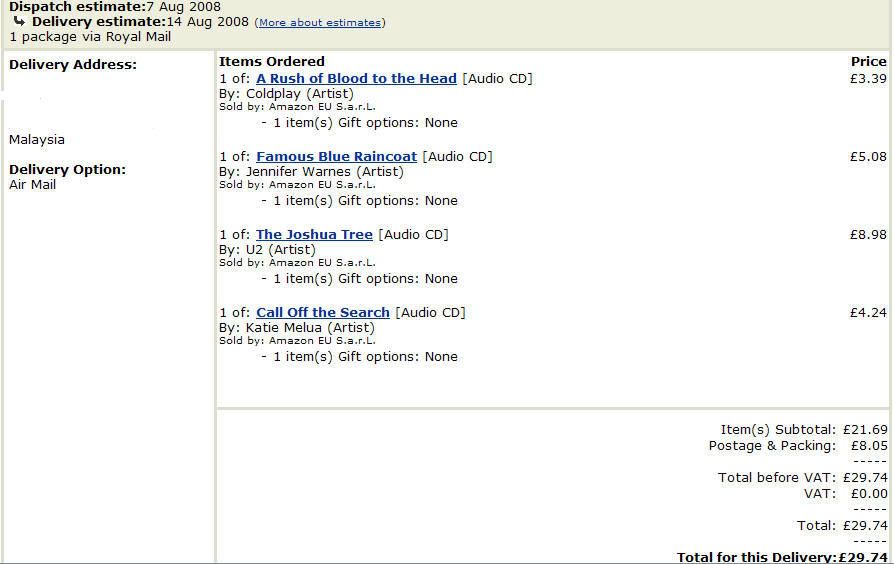The width and height of the screenshot is (894, 564).
Task: Click the Item(s) Subtotal amount £21.69
Action: coord(865,429)
